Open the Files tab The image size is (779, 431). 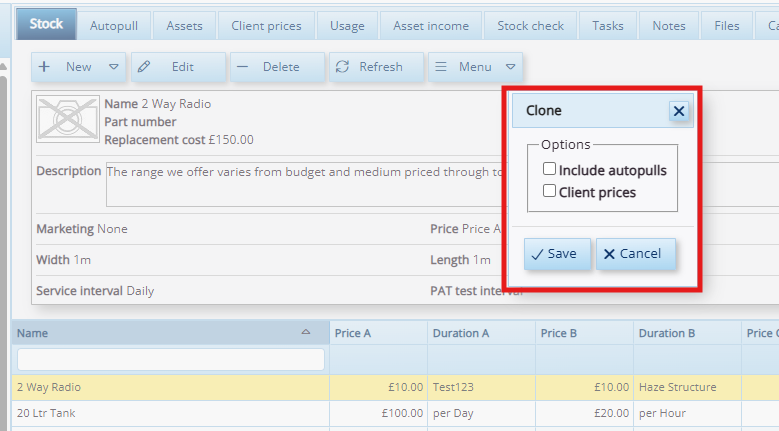[726, 26]
